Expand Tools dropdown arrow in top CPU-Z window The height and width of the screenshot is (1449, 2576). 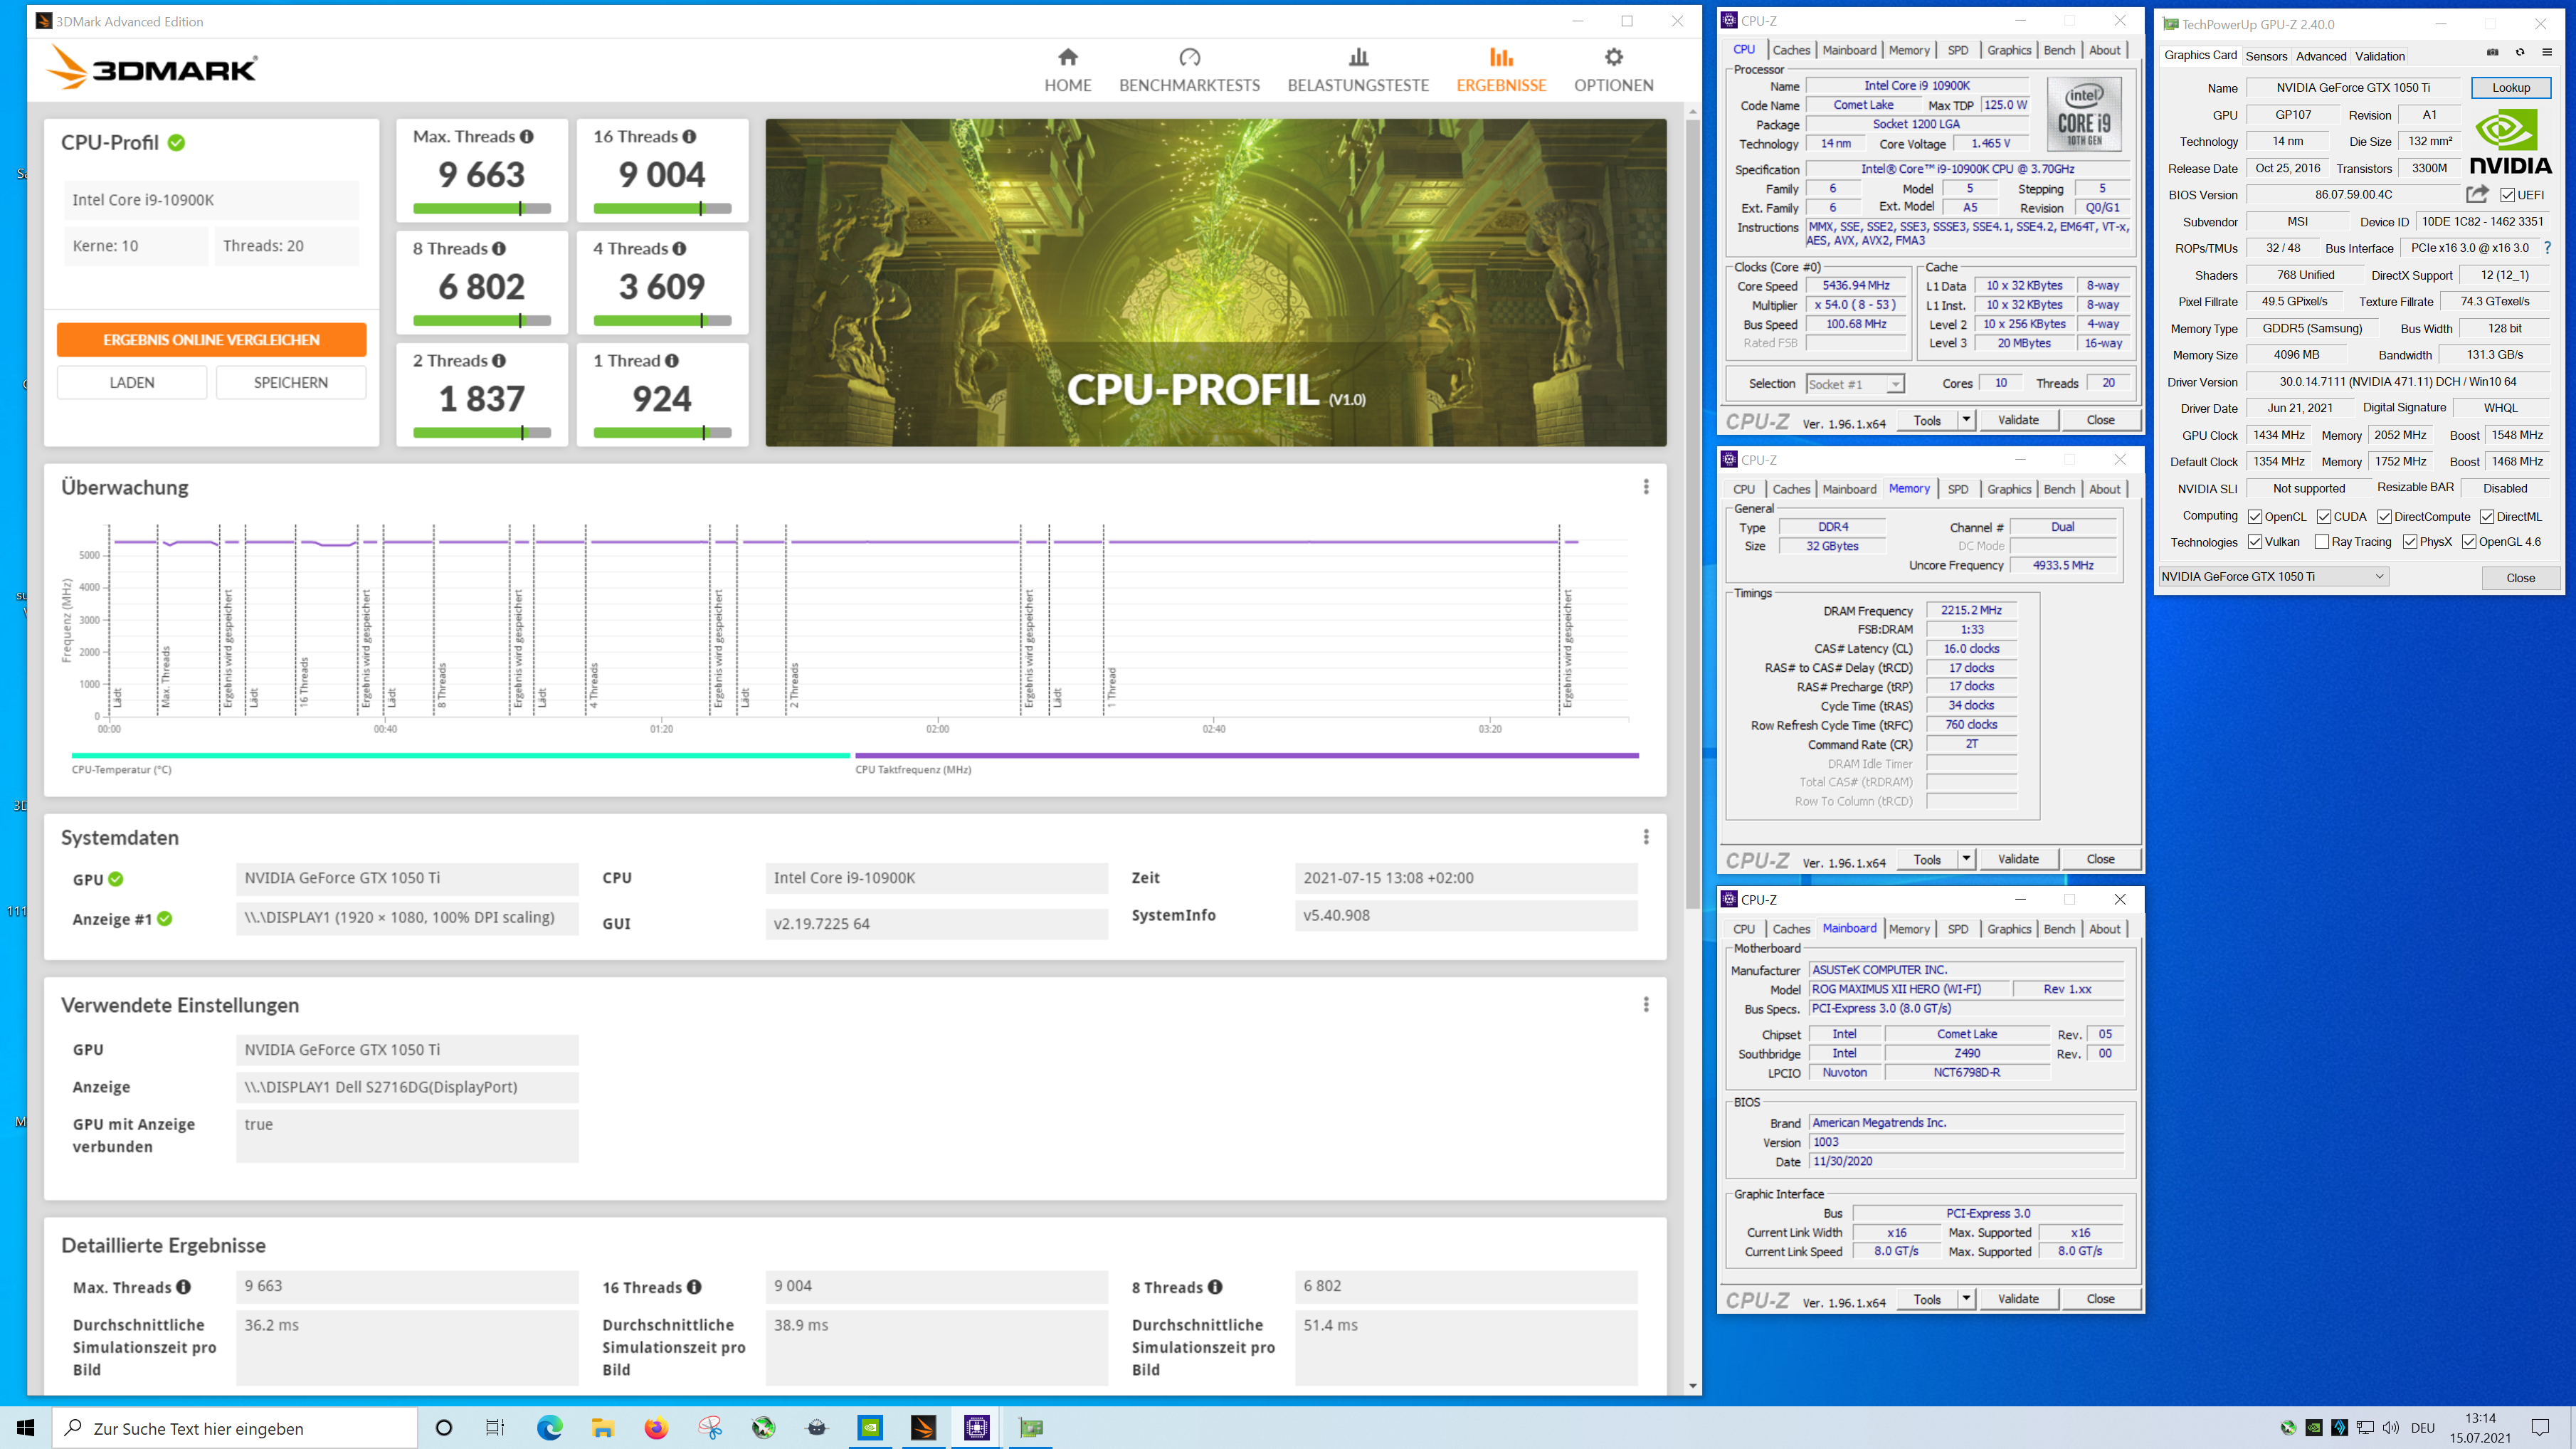point(1966,420)
